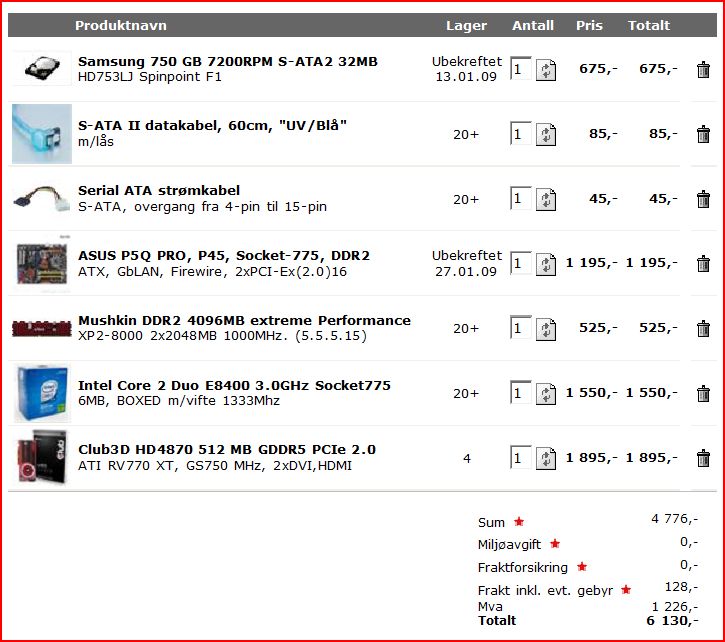Delete ASUS P5Q PRO motherboard from cart
This screenshot has width=725, height=642.
pos(703,264)
